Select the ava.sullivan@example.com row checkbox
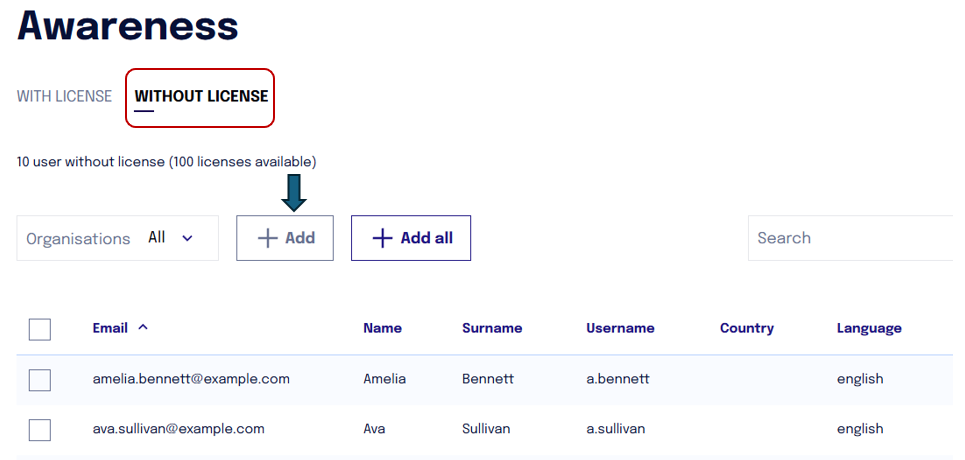Screen dimensions: 965x460 pyautogui.click(x=40, y=430)
